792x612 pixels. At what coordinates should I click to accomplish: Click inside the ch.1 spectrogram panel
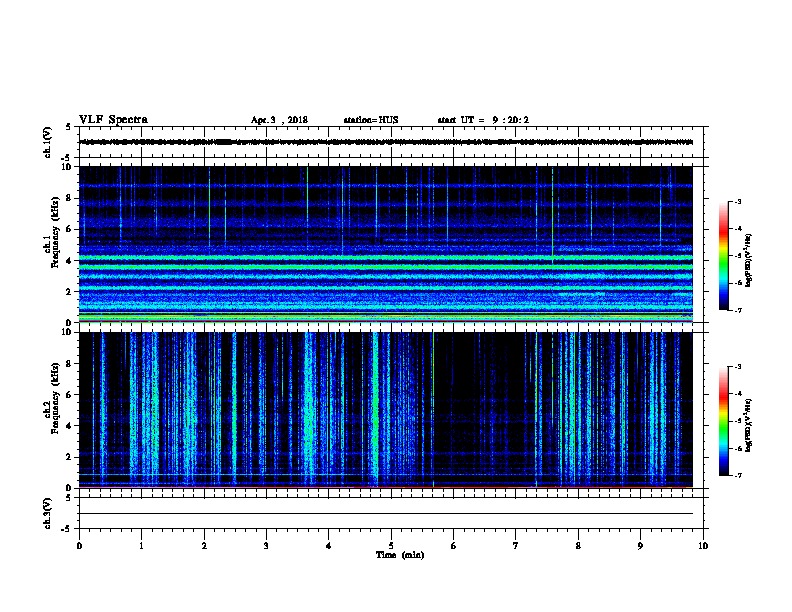coord(386,244)
